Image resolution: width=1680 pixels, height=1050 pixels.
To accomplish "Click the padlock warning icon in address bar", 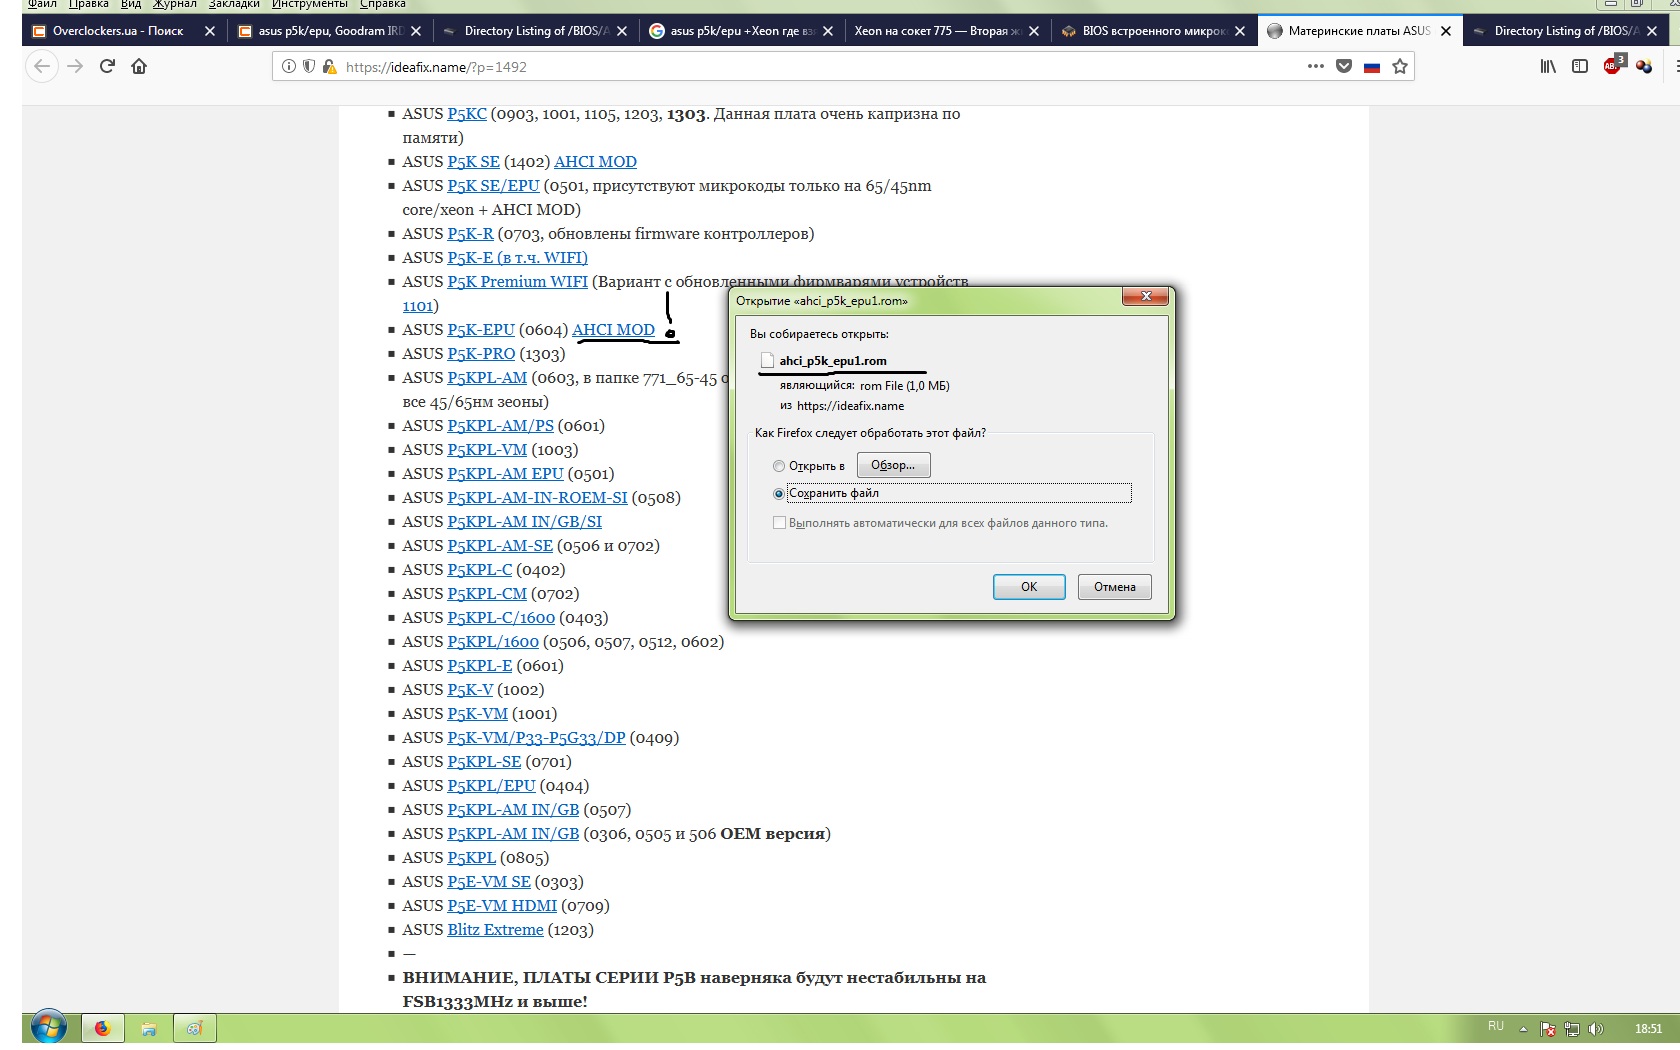I will [x=329, y=67].
